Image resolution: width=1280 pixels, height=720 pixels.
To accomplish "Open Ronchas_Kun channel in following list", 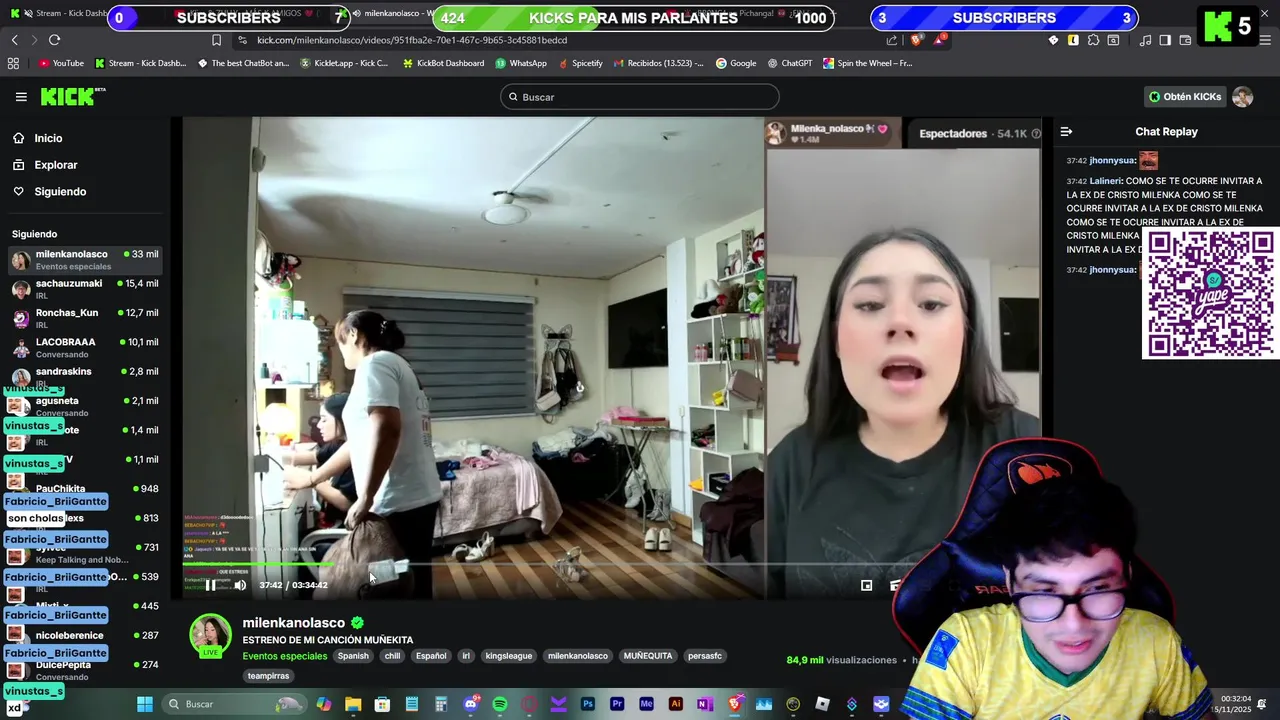I will pyautogui.click(x=85, y=318).
